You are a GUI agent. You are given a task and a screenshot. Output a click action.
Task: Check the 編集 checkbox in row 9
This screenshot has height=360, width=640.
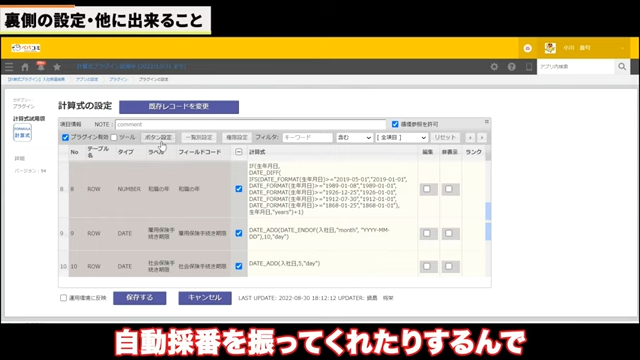point(427,233)
